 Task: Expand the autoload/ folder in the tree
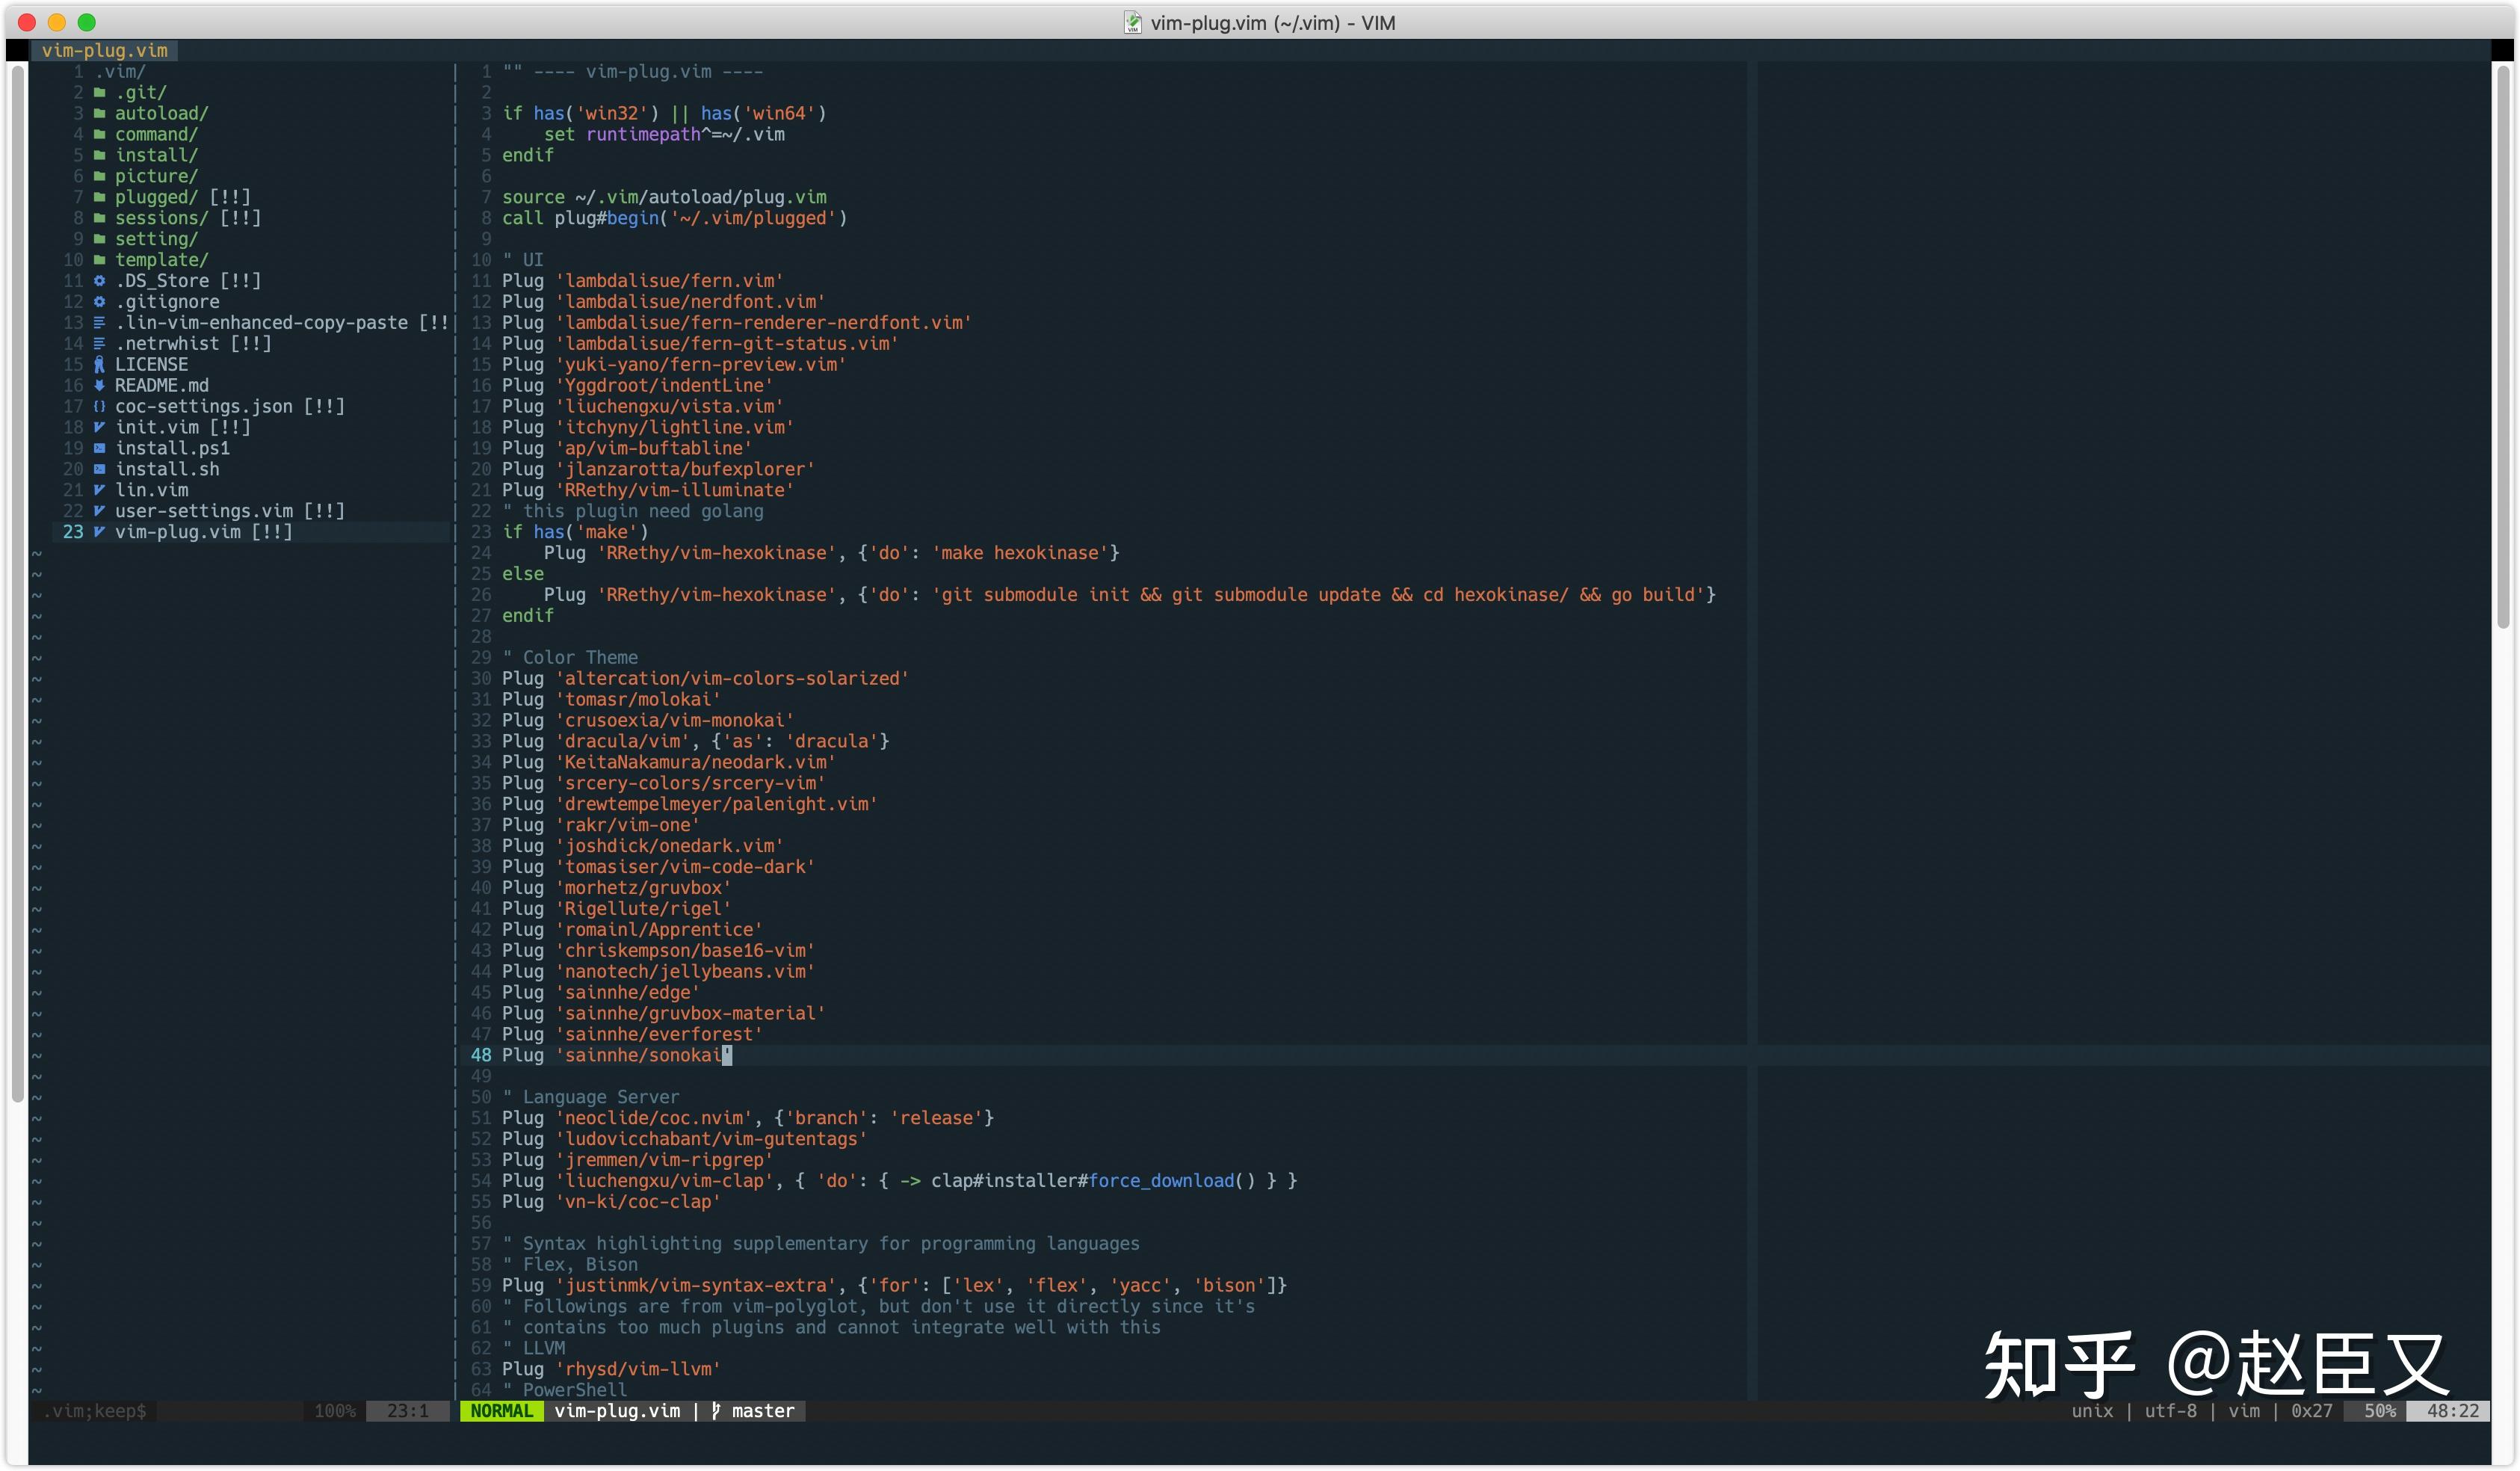160,114
